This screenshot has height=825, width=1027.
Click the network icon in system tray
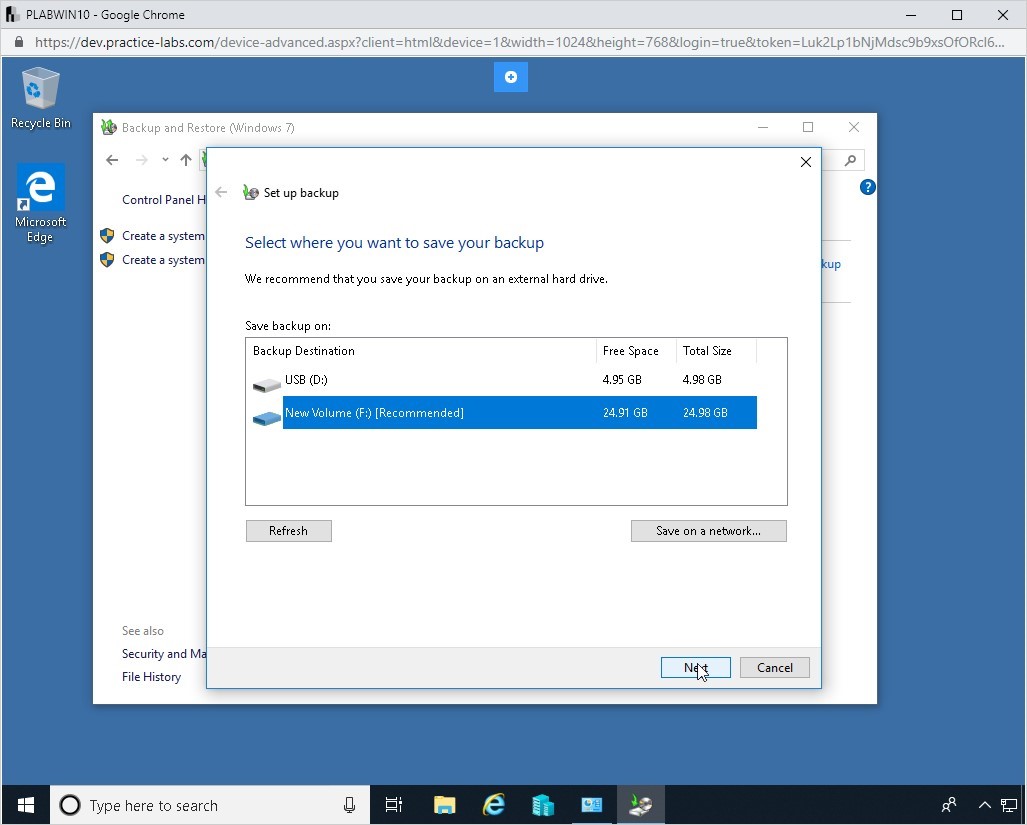pyautogui.click(x=1009, y=805)
